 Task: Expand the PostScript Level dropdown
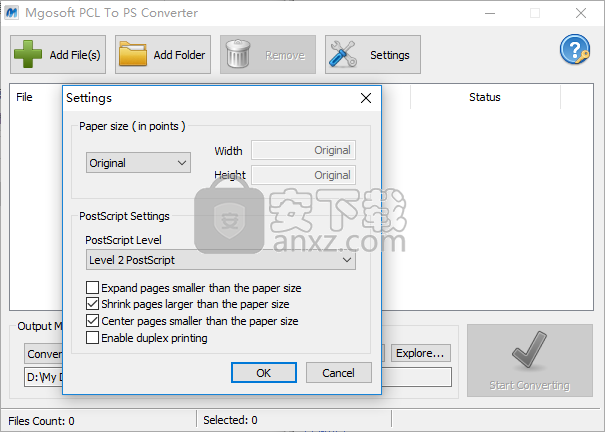click(x=220, y=260)
